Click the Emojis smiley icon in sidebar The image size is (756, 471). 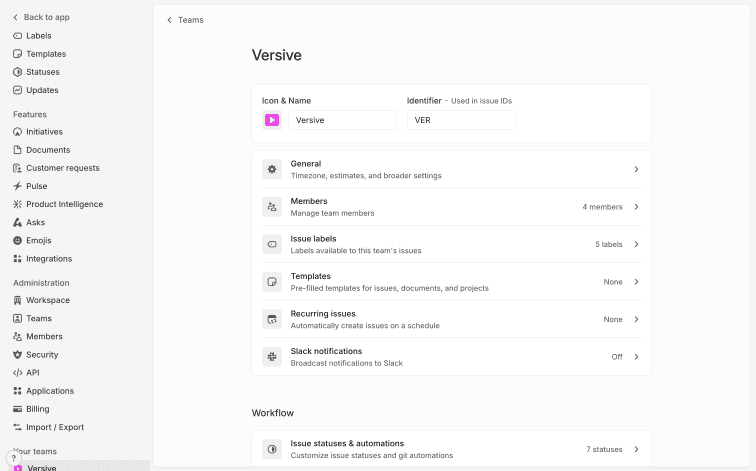click(17, 240)
